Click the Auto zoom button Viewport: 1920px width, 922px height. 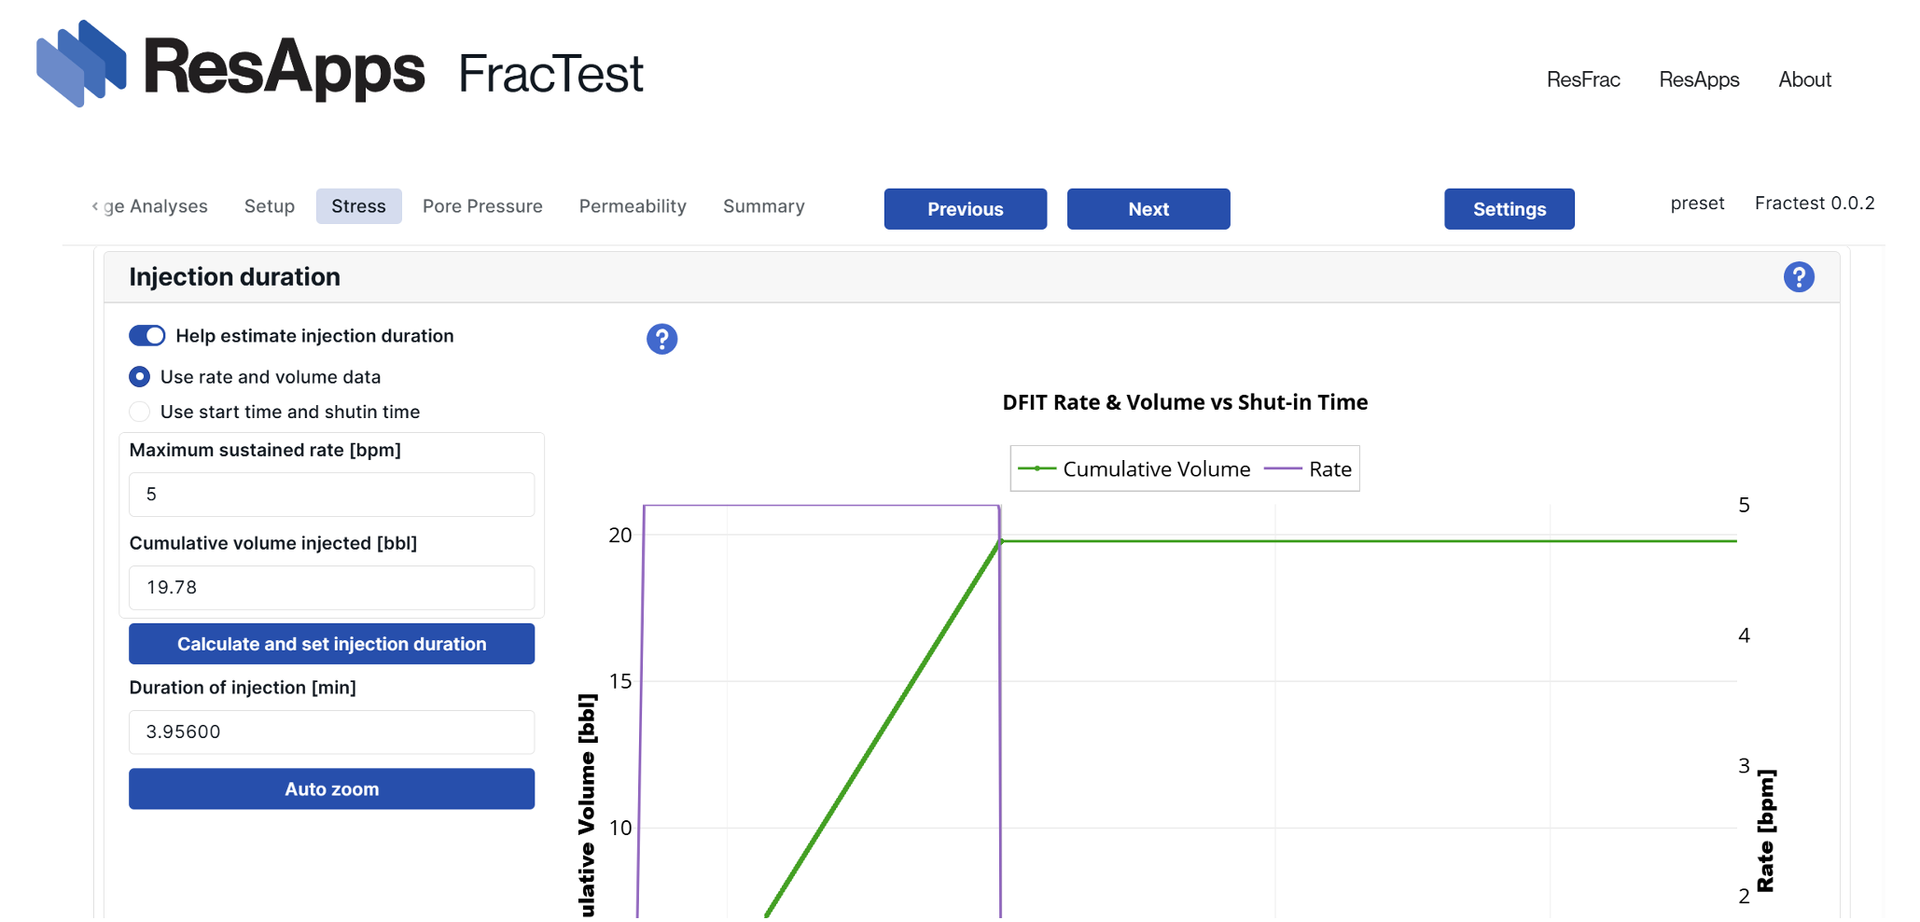[332, 789]
